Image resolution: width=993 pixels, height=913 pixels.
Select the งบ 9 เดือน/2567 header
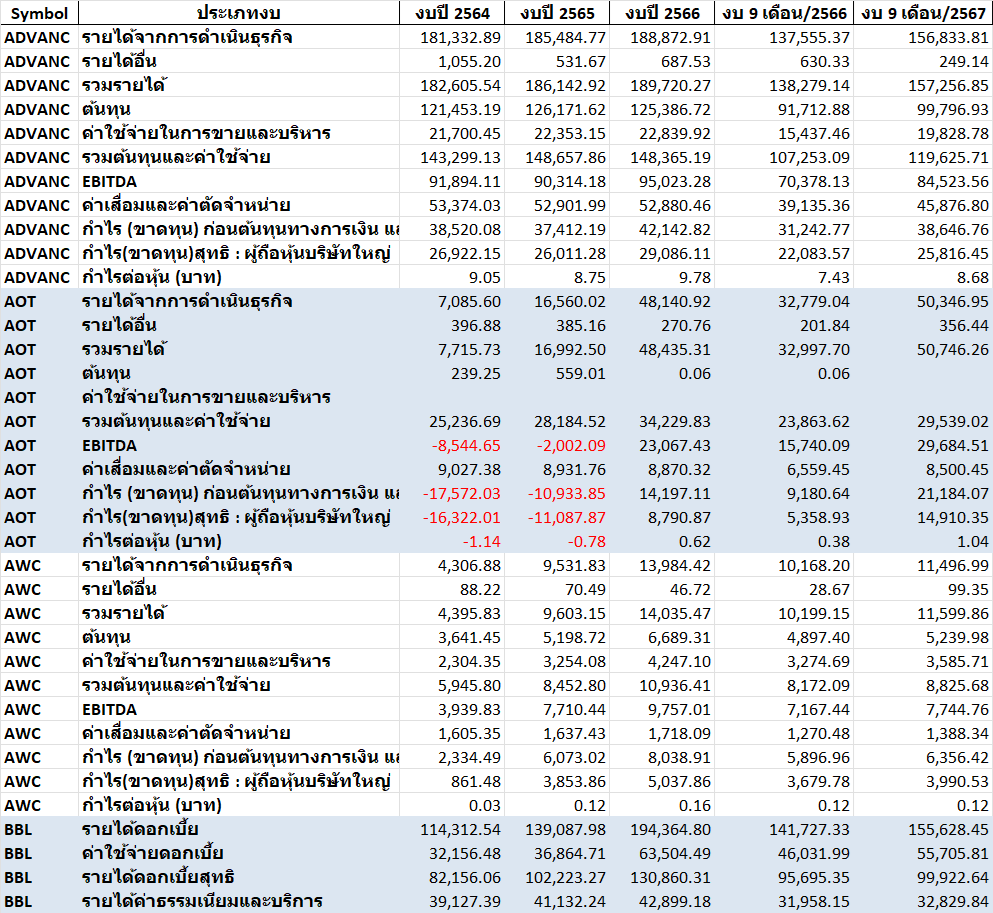(923, 13)
